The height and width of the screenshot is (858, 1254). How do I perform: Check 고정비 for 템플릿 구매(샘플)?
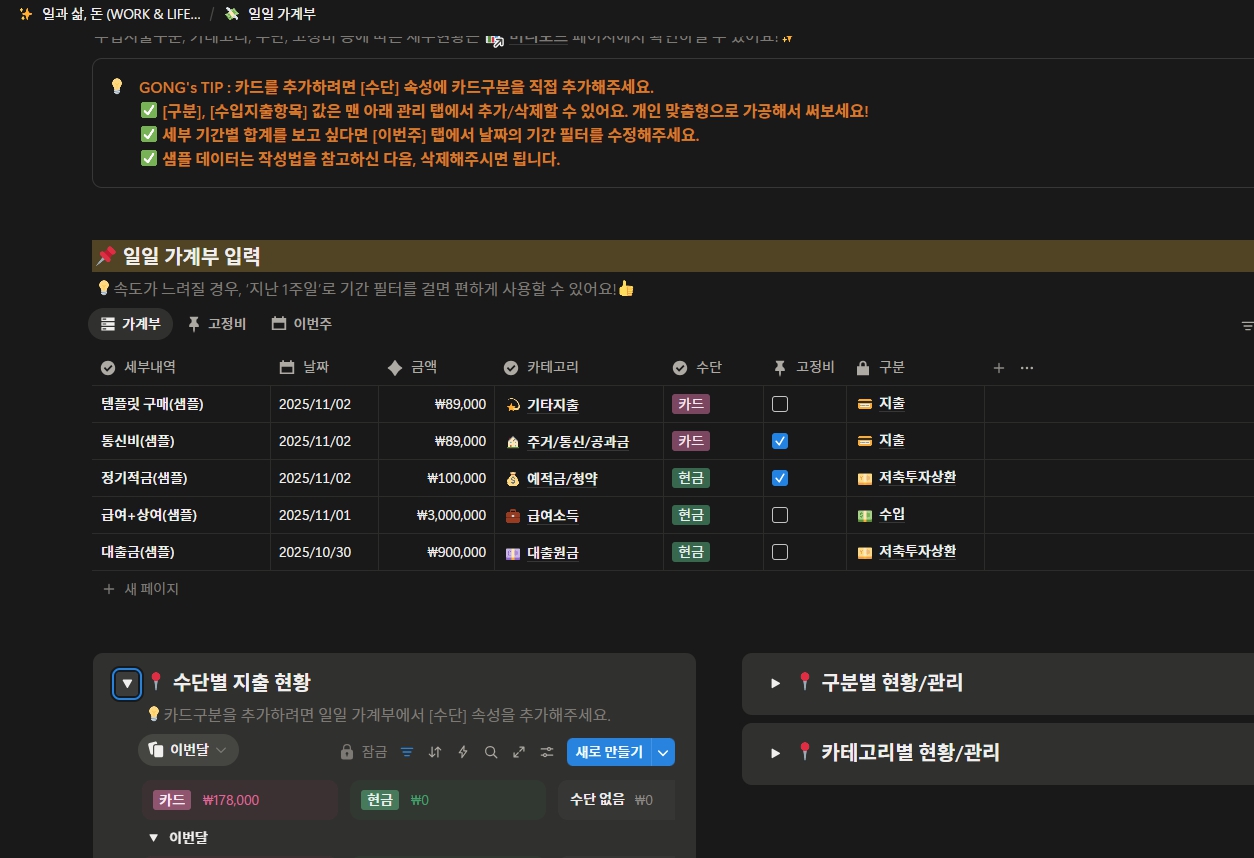tap(780, 404)
